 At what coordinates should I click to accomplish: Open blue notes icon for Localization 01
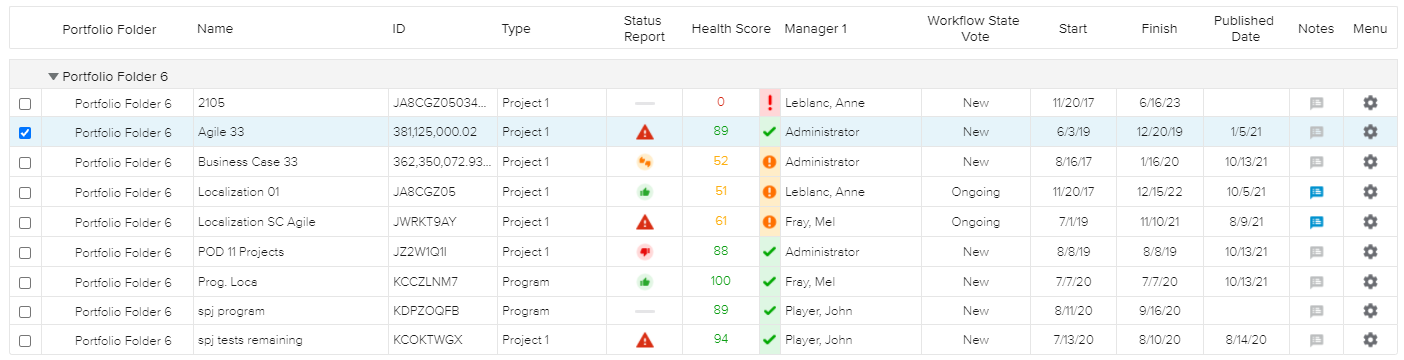tap(1316, 192)
